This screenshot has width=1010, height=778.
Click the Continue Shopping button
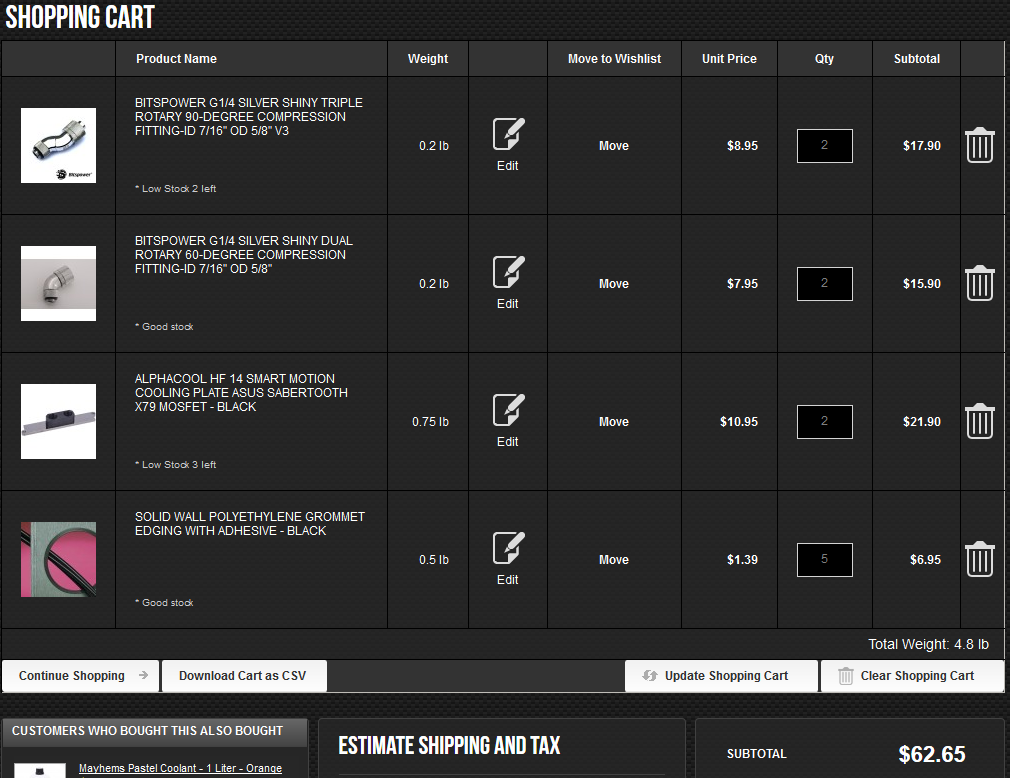click(81, 676)
